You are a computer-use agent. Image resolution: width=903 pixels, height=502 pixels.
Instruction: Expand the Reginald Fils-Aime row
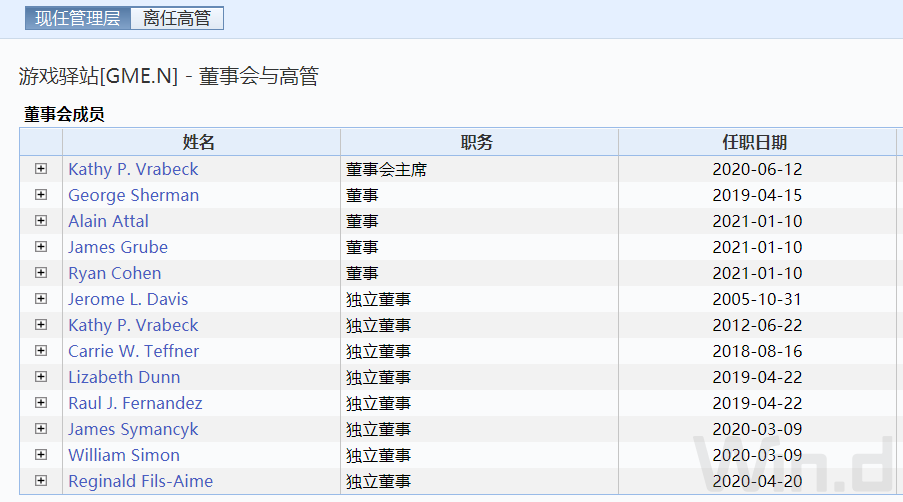[41, 480]
